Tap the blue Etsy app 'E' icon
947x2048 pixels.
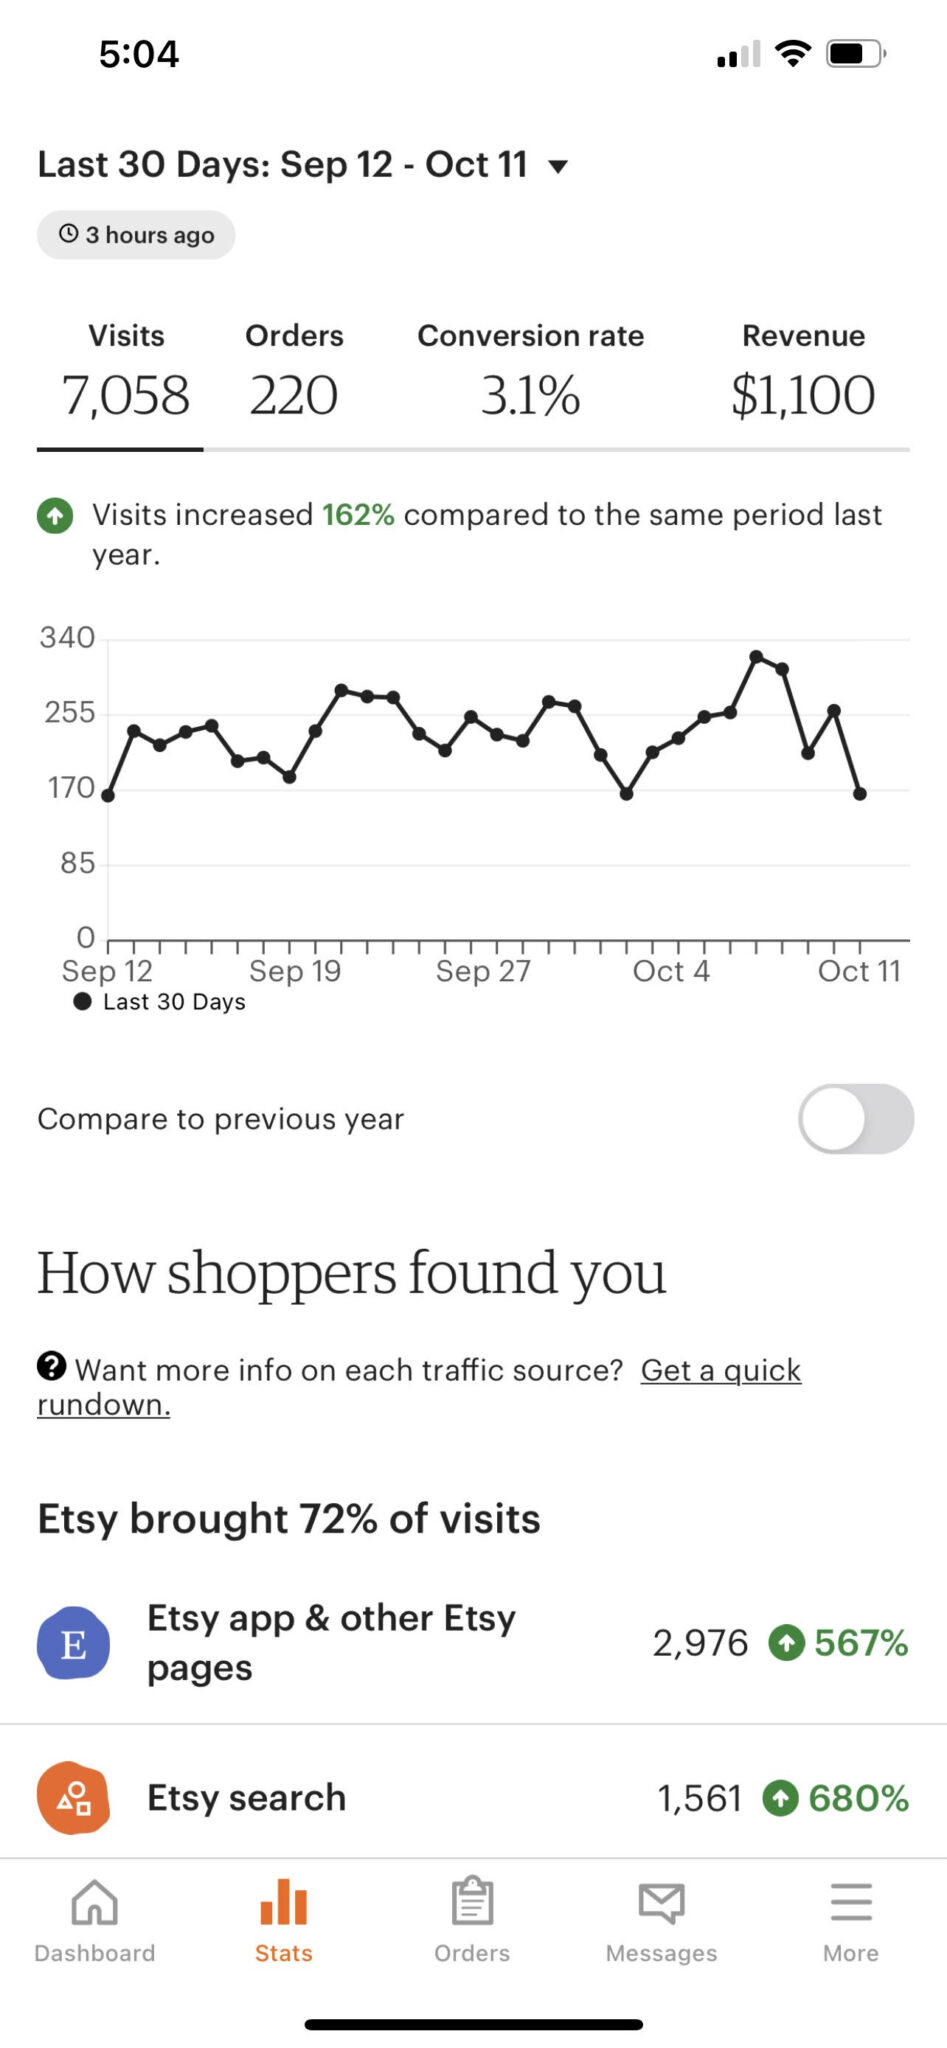point(73,1643)
